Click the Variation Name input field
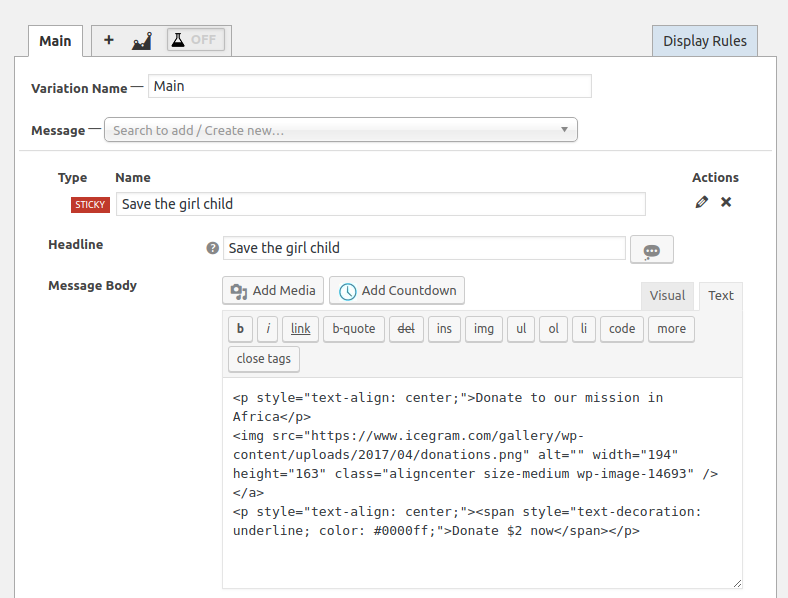The image size is (788, 598). (x=370, y=86)
